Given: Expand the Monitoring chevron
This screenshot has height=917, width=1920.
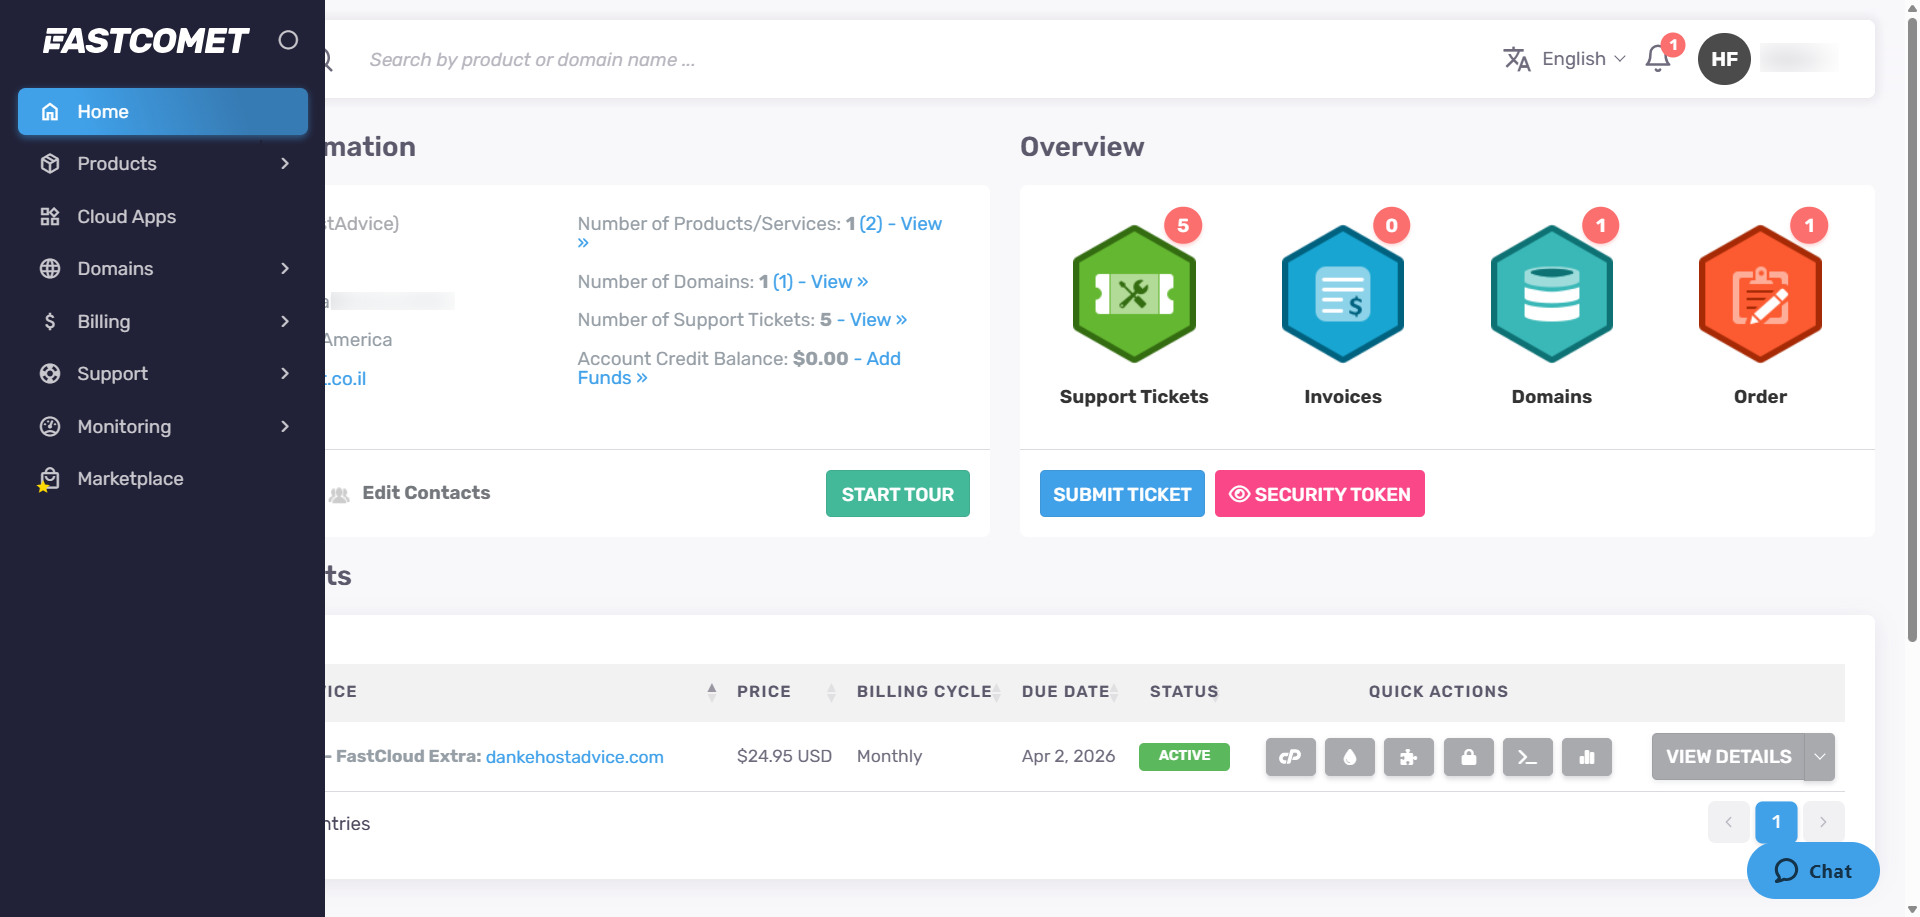Looking at the screenshot, I should click(x=285, y=426).
